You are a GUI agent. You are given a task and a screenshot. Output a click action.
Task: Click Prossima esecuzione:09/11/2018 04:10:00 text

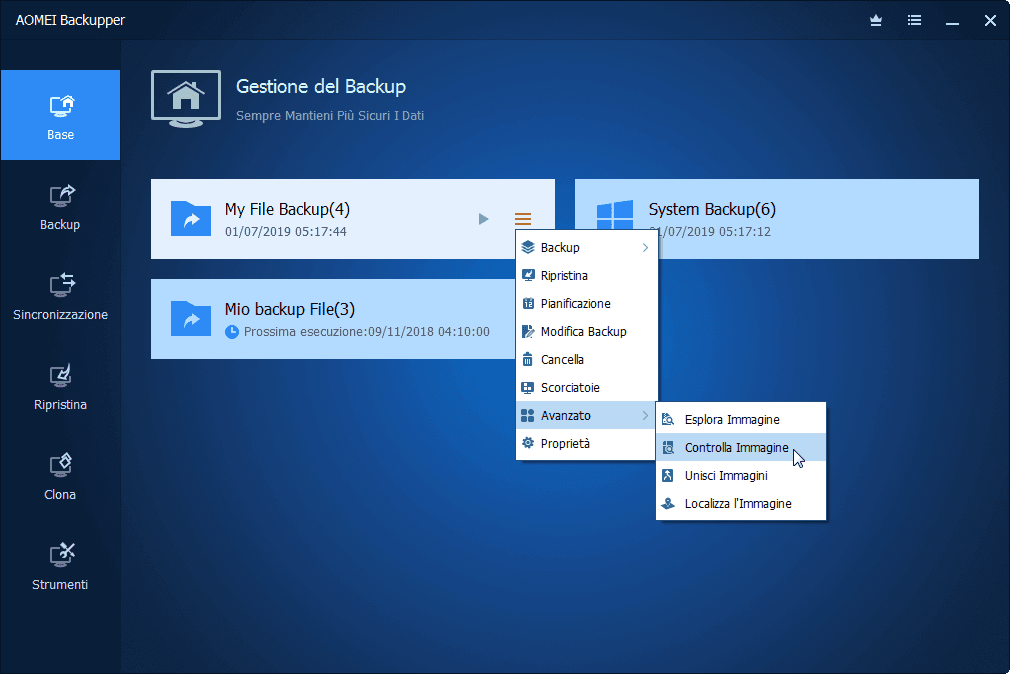click(367, 332)
